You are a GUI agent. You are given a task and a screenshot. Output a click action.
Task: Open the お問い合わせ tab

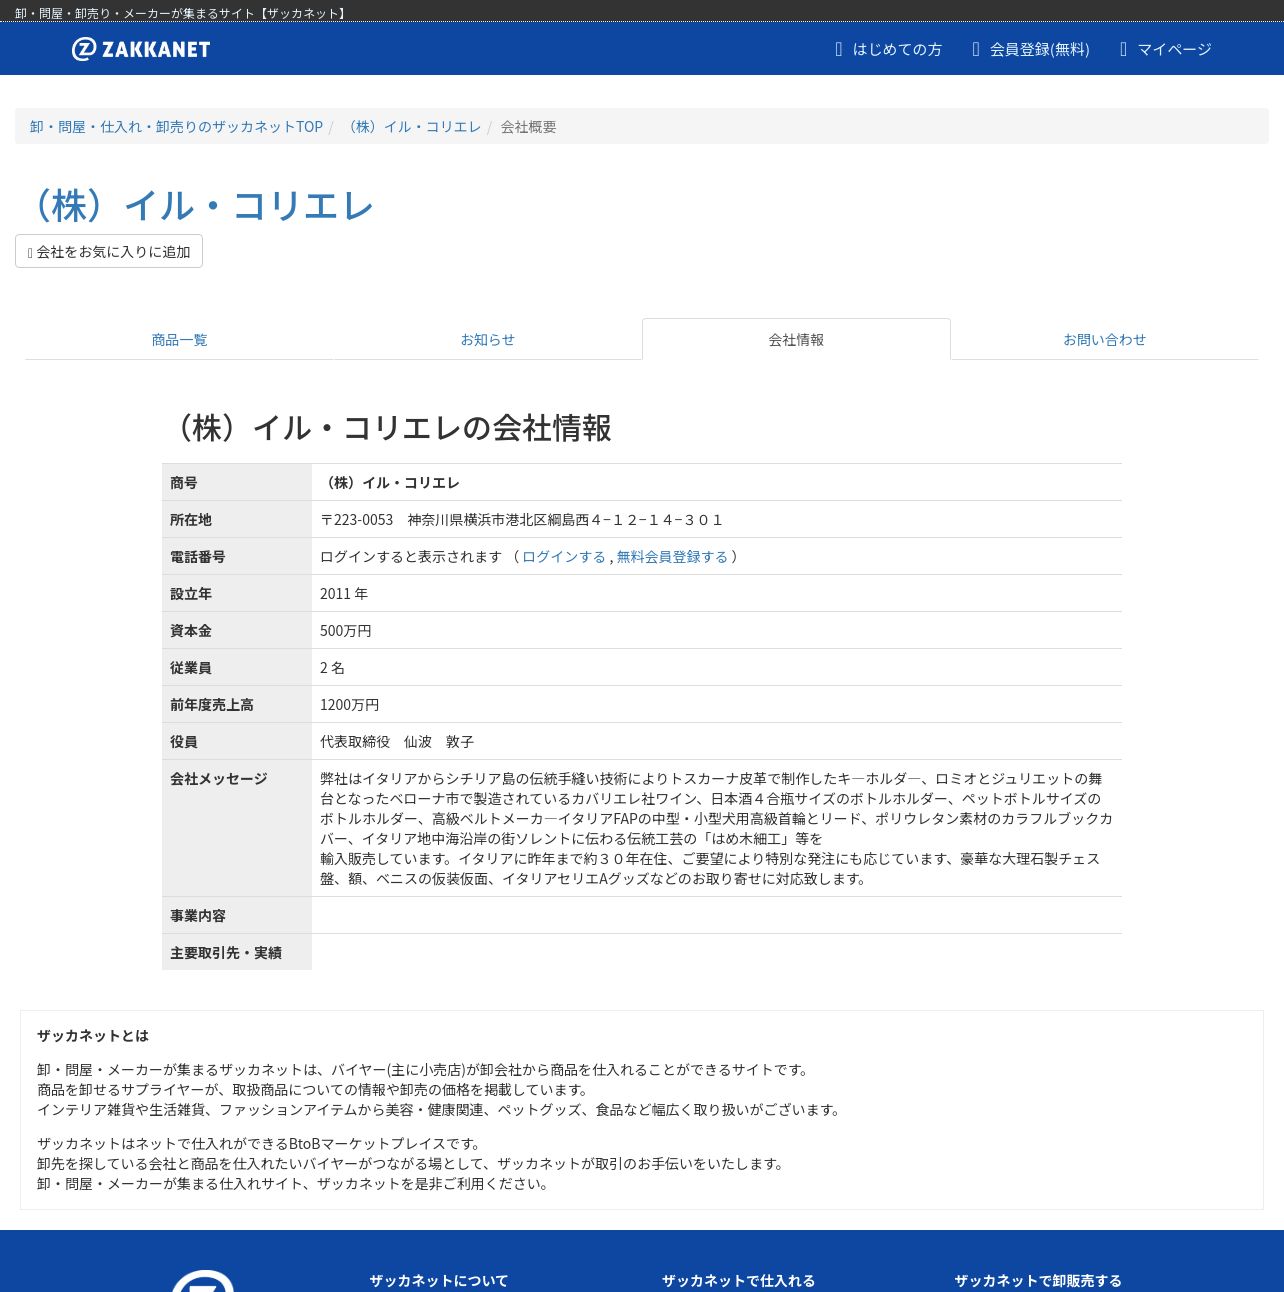(1104, 340)
